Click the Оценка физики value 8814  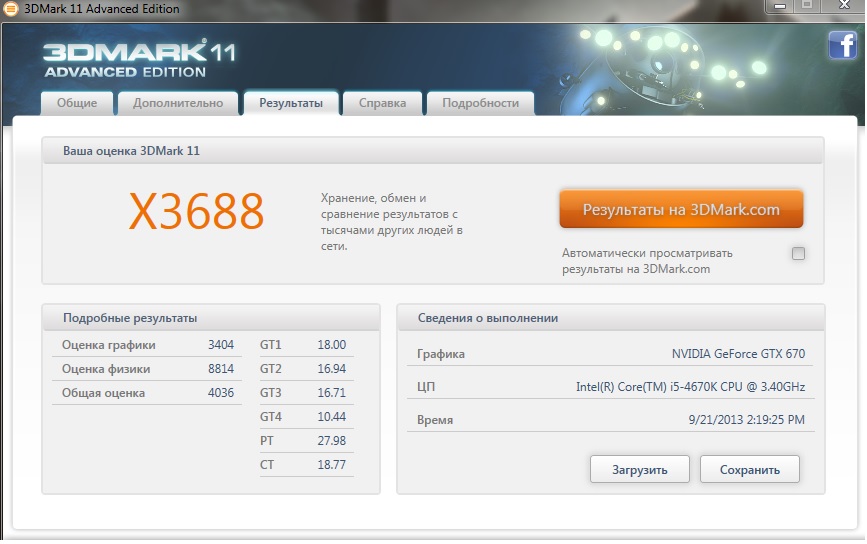(x=221, y=369)
